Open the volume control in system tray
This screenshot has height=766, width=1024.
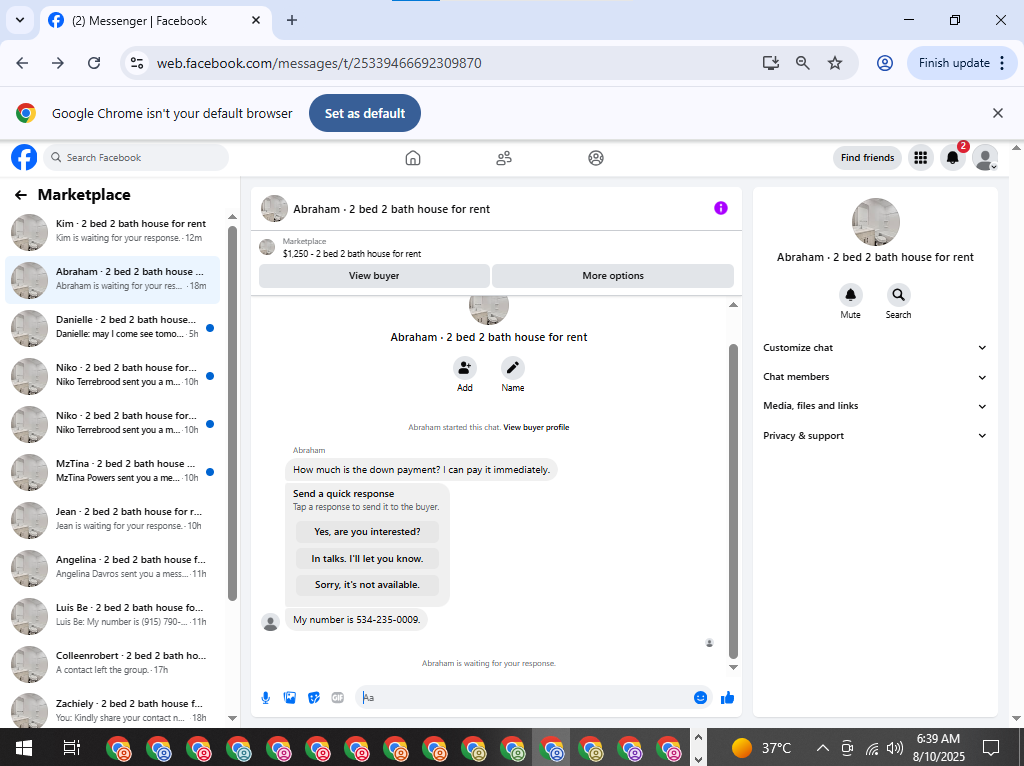pos(895,748)
